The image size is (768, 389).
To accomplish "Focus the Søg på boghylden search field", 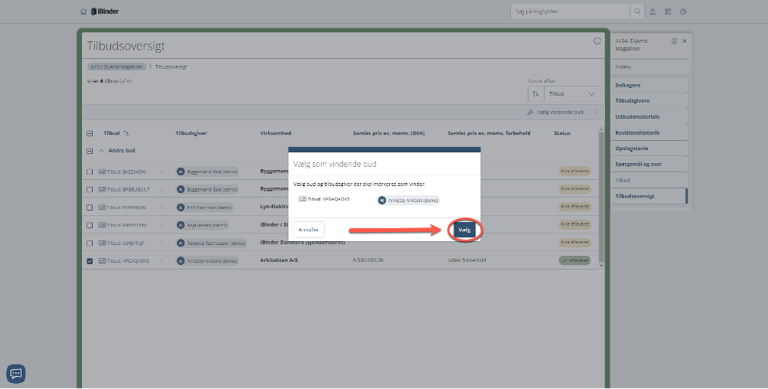I will (x=570, y=11).
